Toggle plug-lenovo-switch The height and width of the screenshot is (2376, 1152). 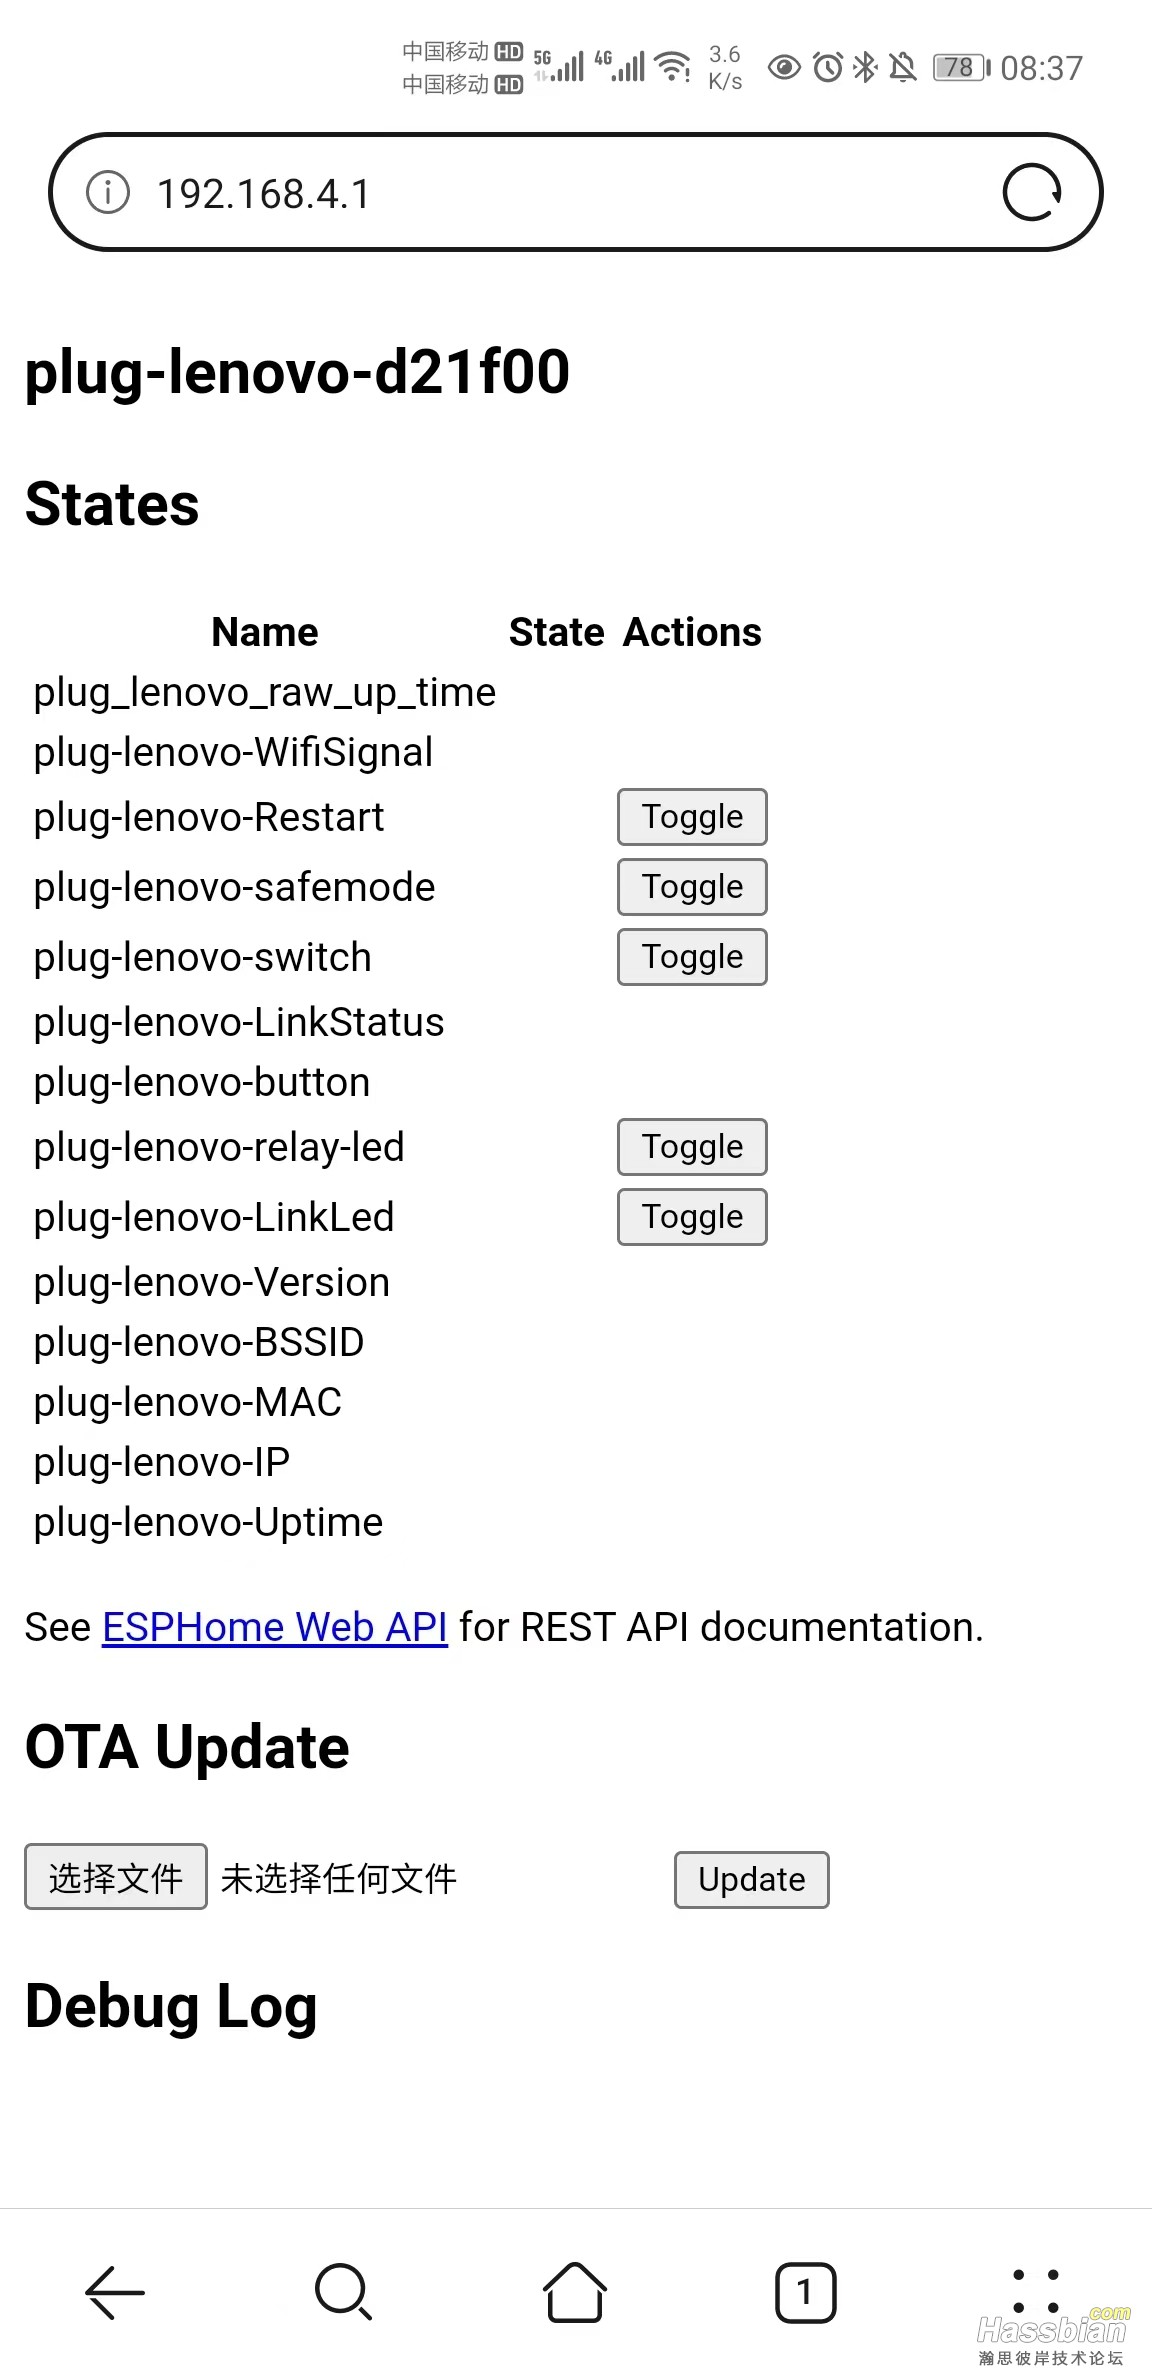692,957
